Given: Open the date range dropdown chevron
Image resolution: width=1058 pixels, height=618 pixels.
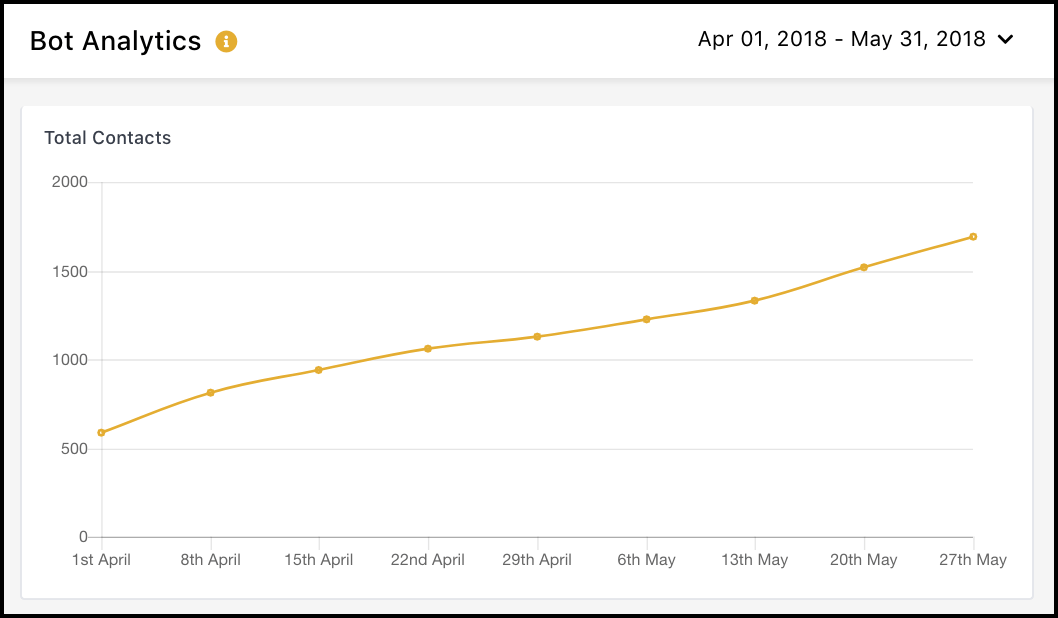Looking at the screenshot, I should [1005, 39].
